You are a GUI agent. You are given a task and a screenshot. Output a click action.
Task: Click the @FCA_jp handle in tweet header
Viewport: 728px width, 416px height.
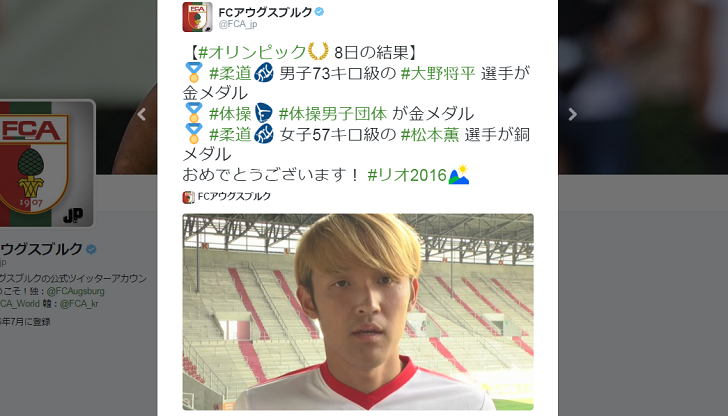(238, 24)
